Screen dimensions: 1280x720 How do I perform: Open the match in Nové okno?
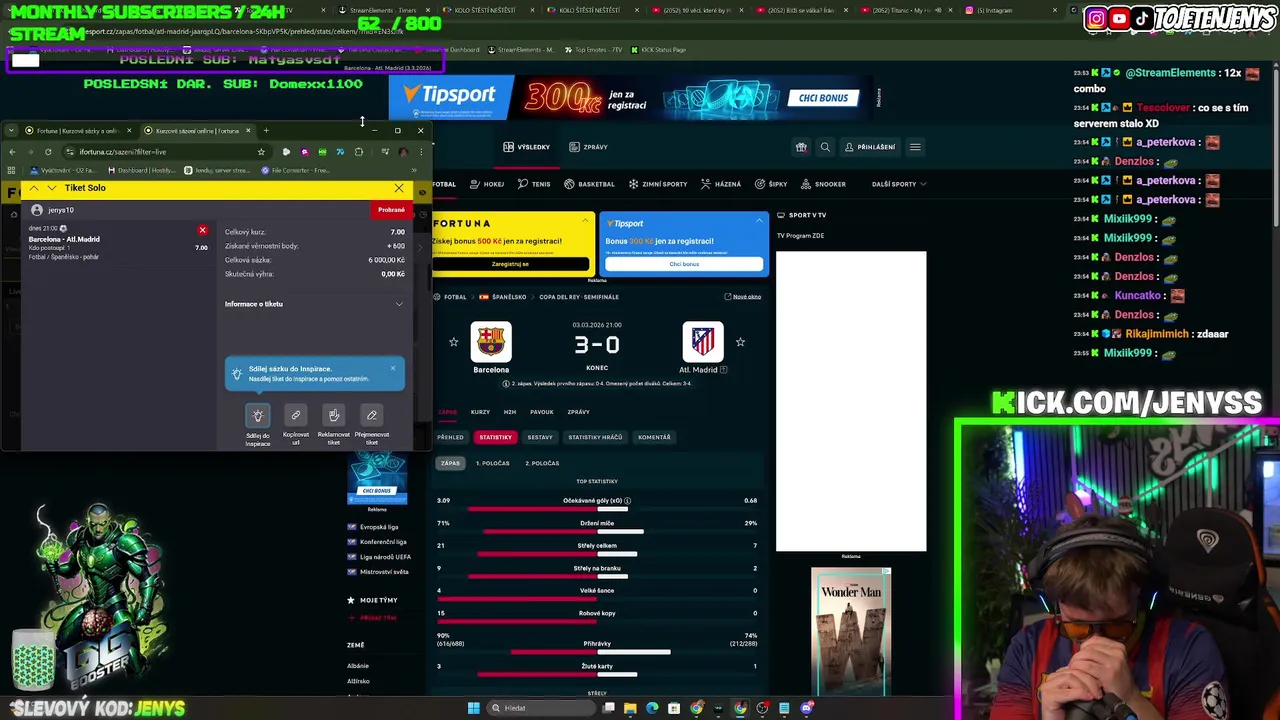click(742, 297)
